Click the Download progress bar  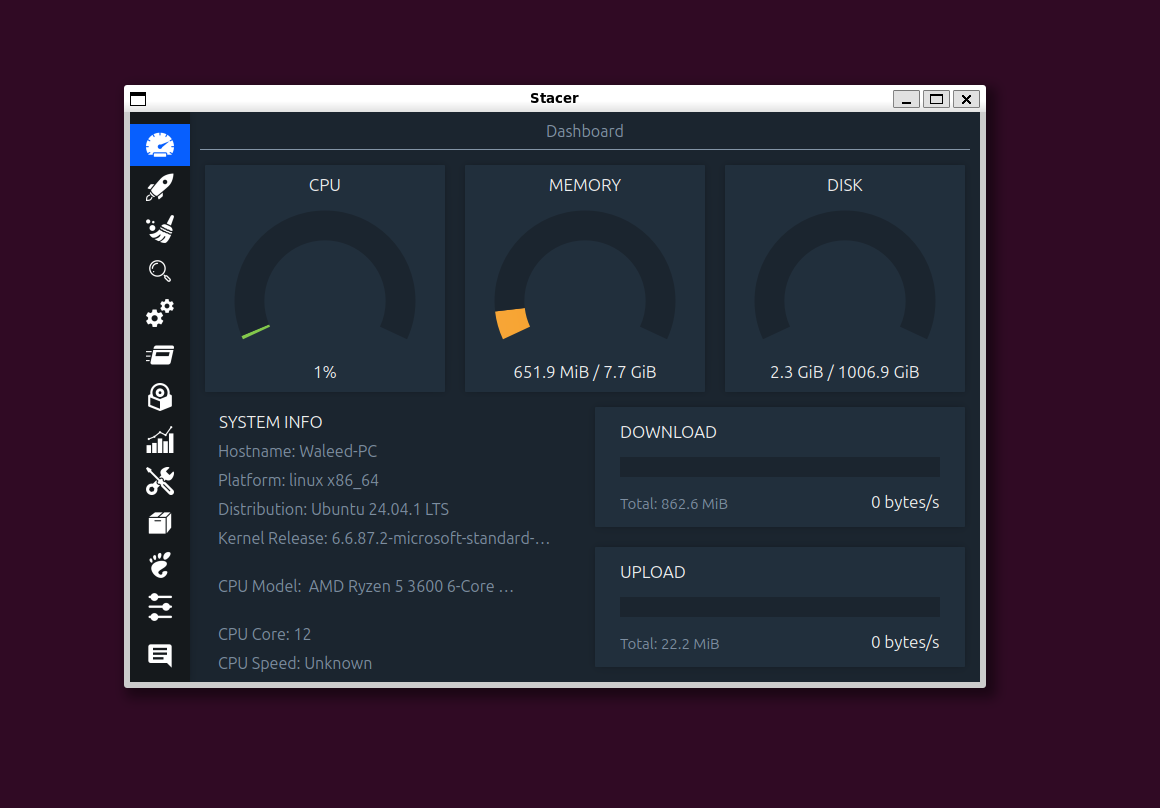779,466
